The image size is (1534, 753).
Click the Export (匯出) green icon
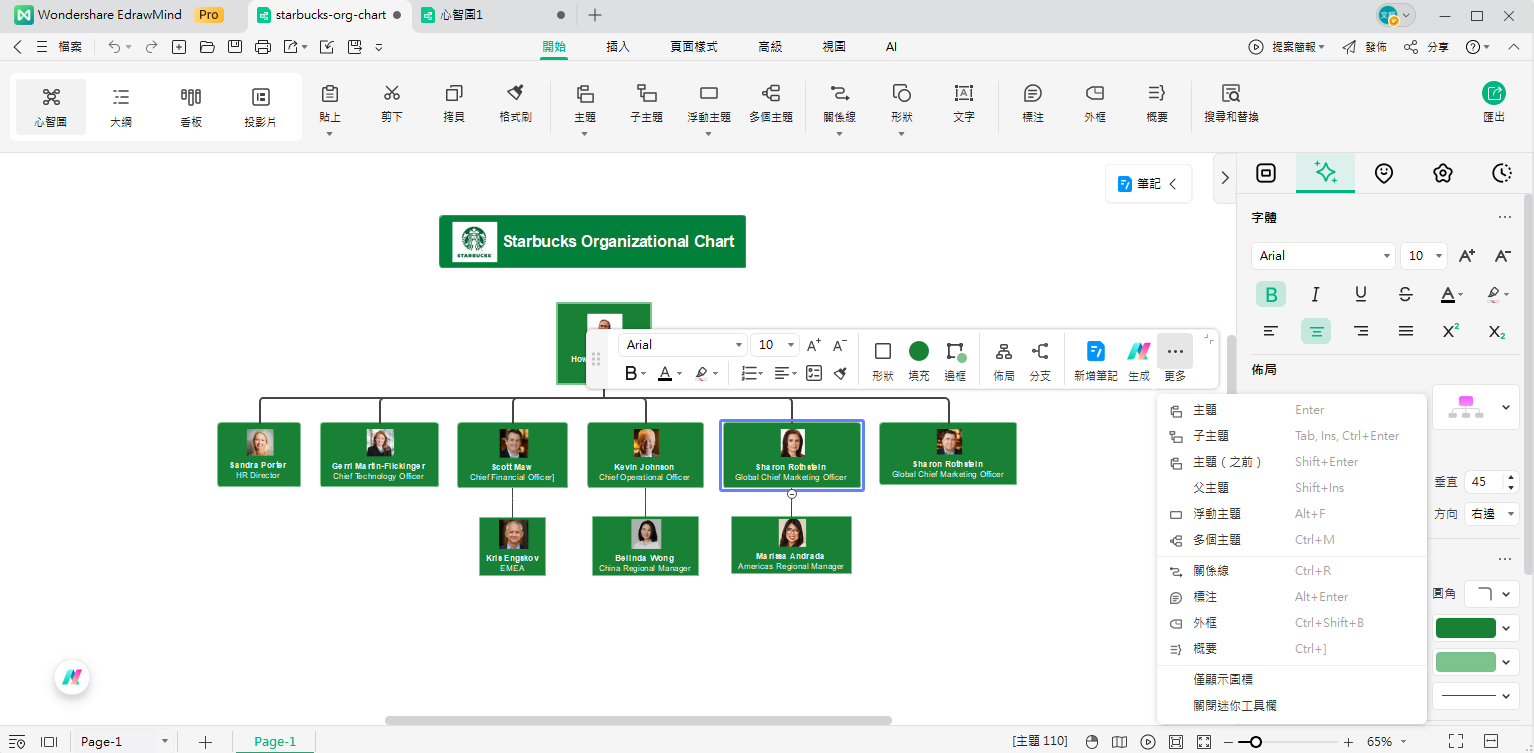coord(1493,103)
